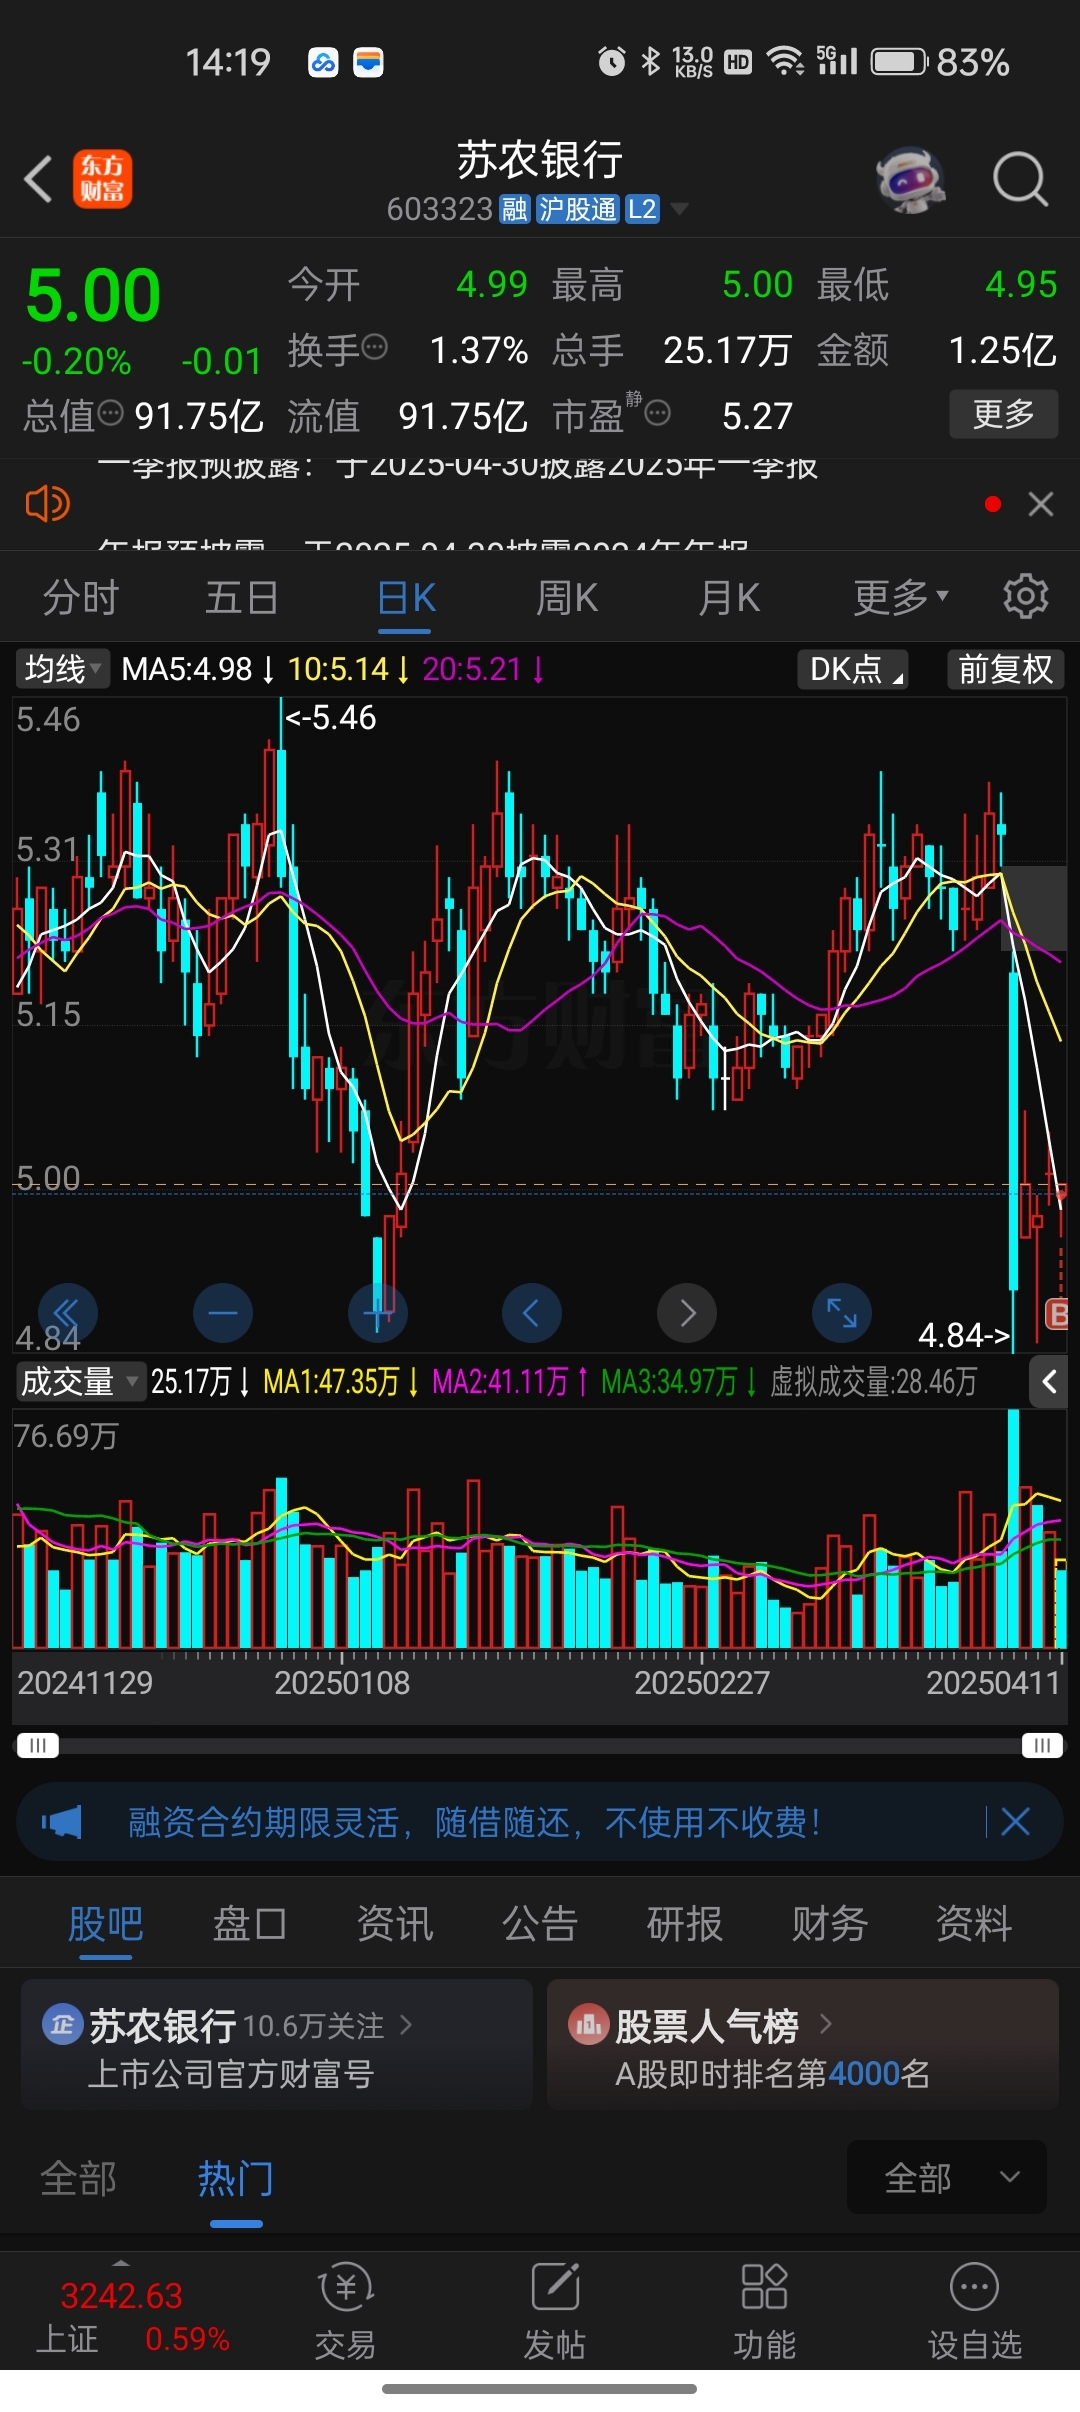Viewport: 1080px width, 2412px height.
Task: Zoom in the K-line chart with plus
Action: 377,1312
